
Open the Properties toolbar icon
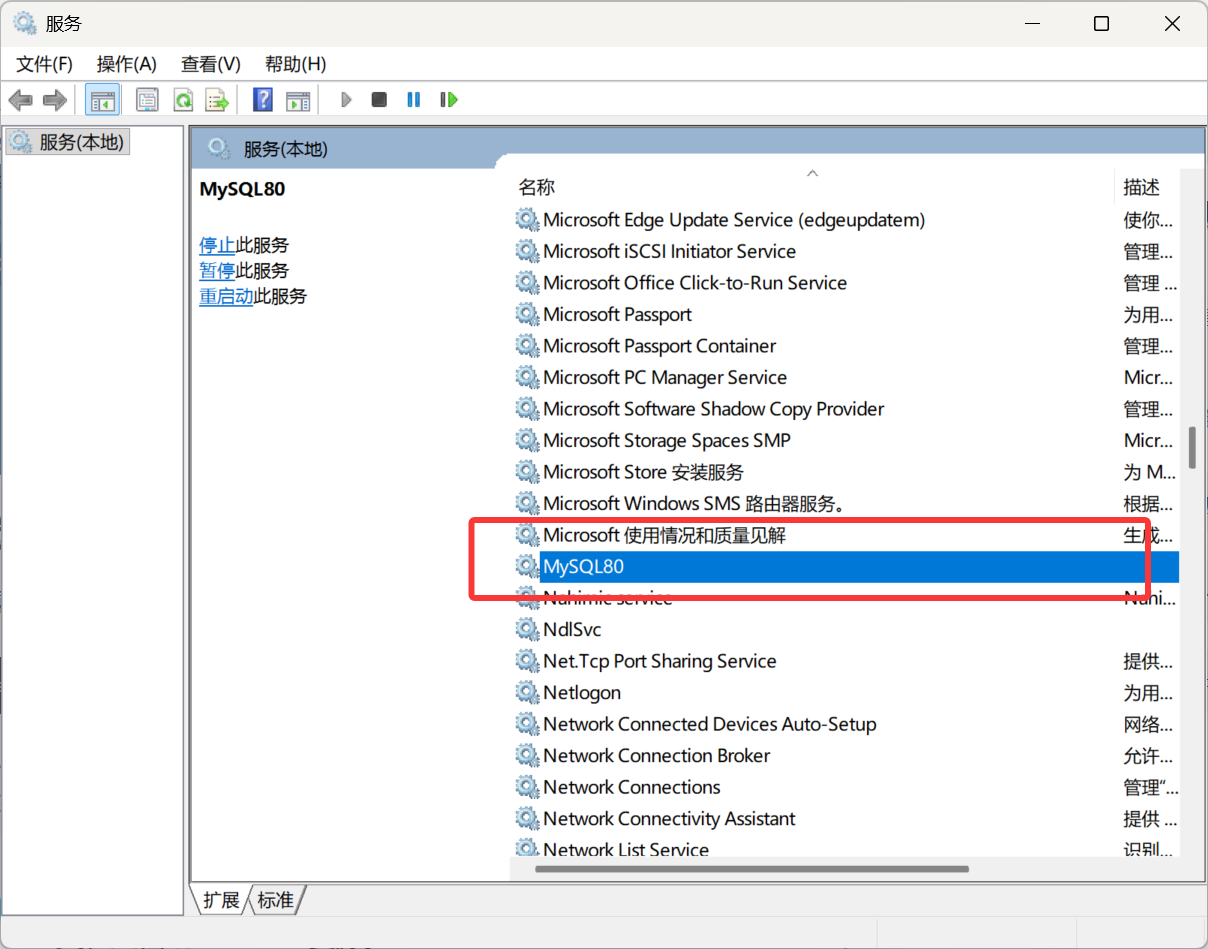[147, 100]
